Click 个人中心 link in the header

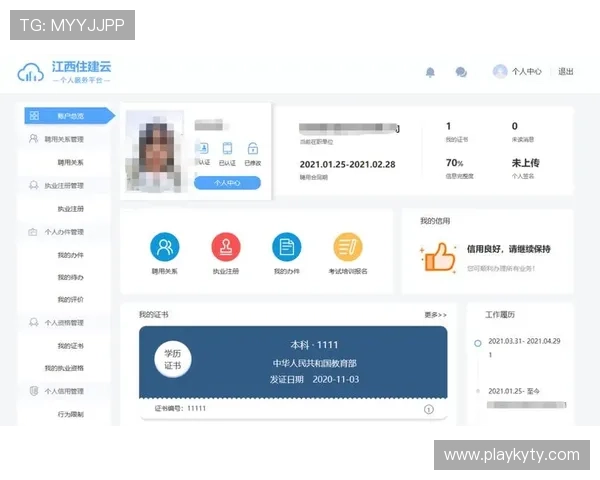527,72
